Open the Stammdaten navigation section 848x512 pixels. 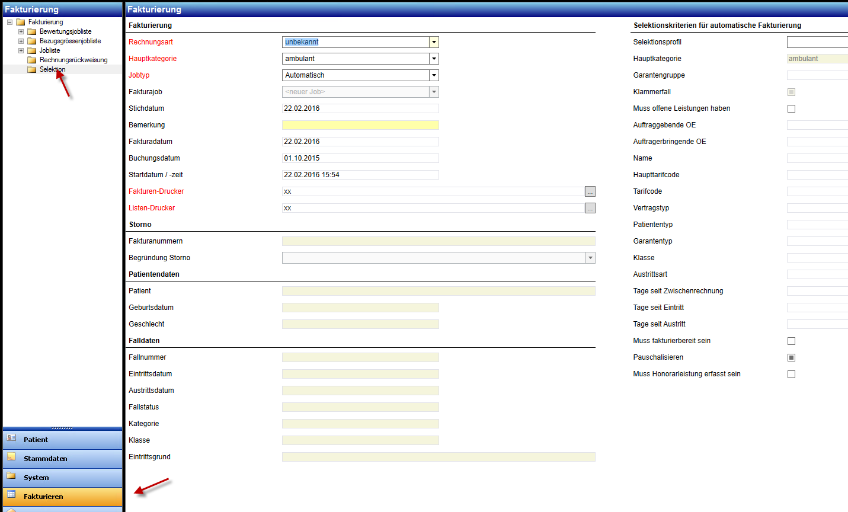[62, 458]
